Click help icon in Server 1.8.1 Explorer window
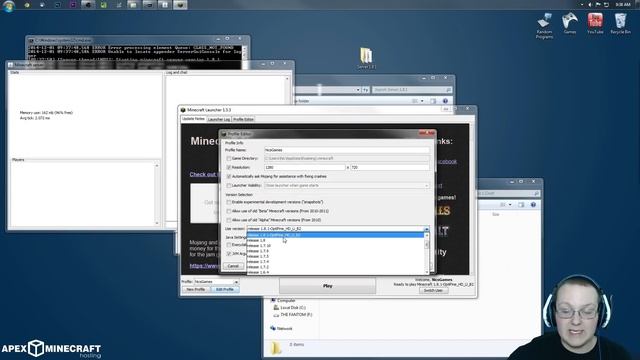 point(445,101)
